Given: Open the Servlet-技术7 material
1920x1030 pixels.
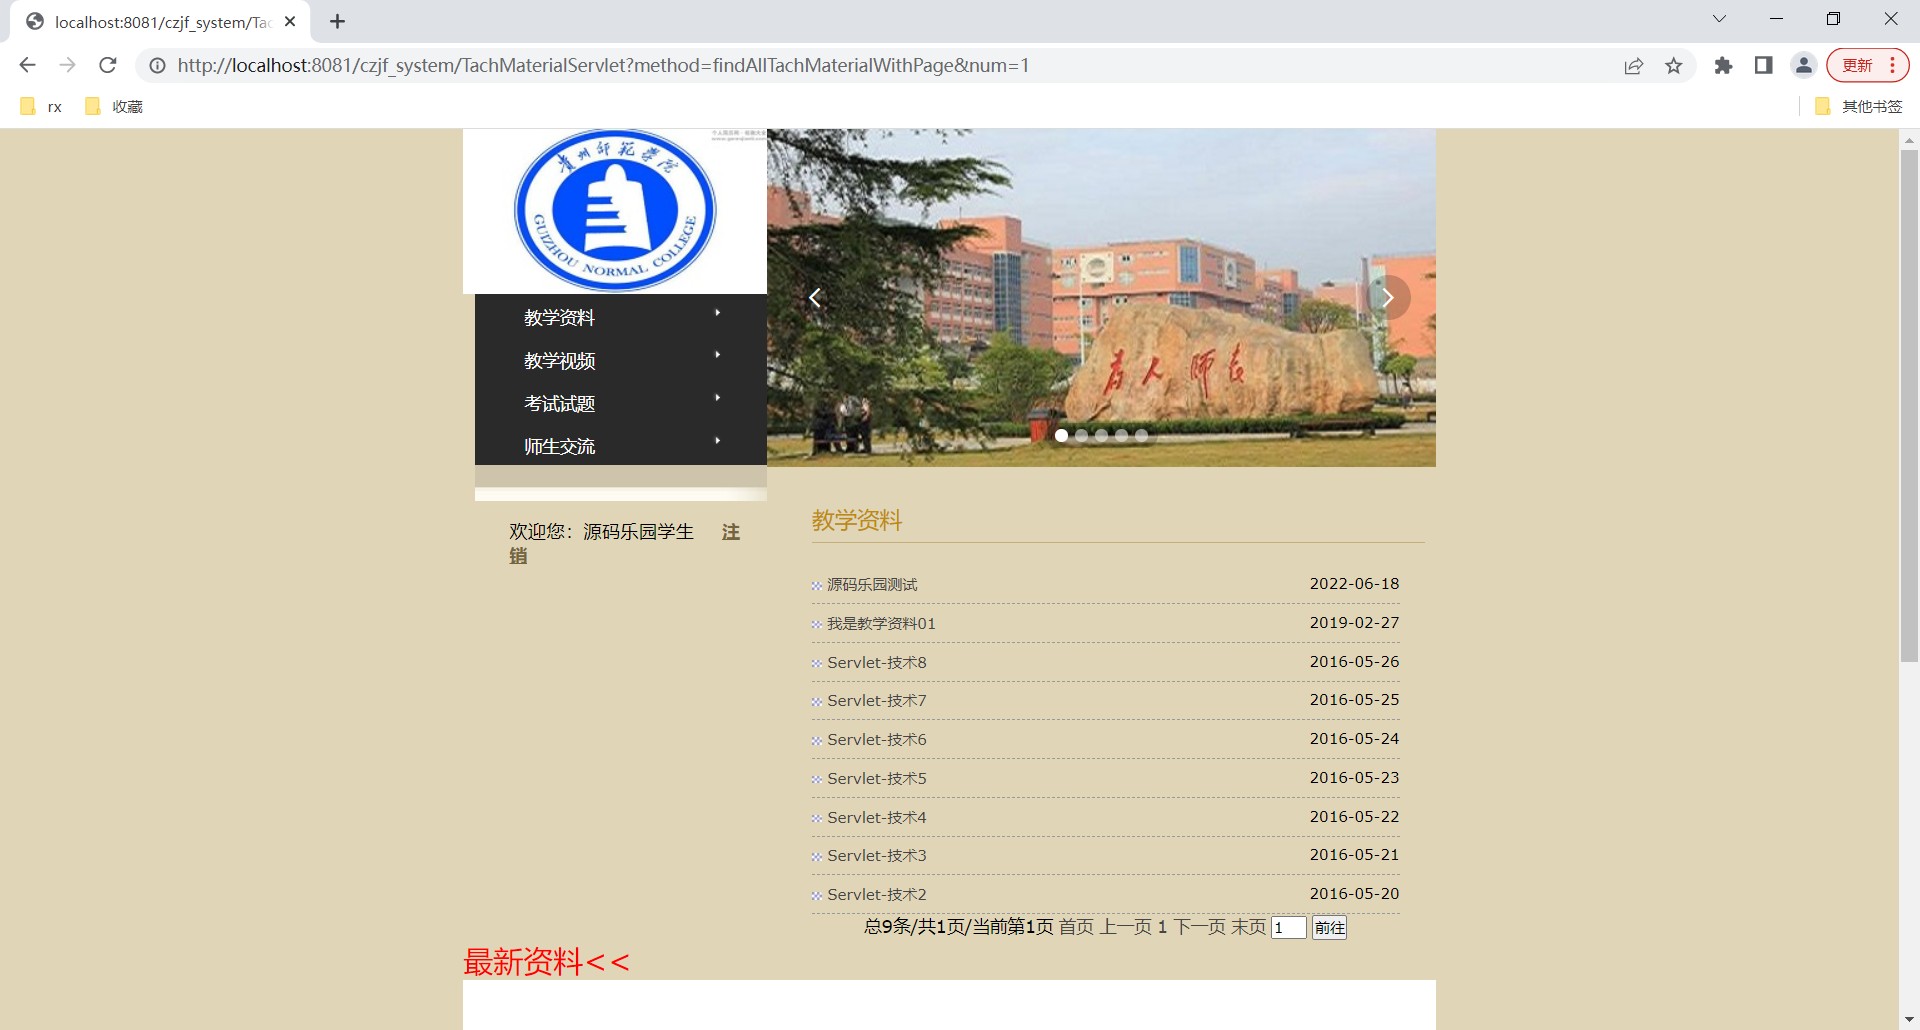Looking at the screenshot, I should pos(877,701).
